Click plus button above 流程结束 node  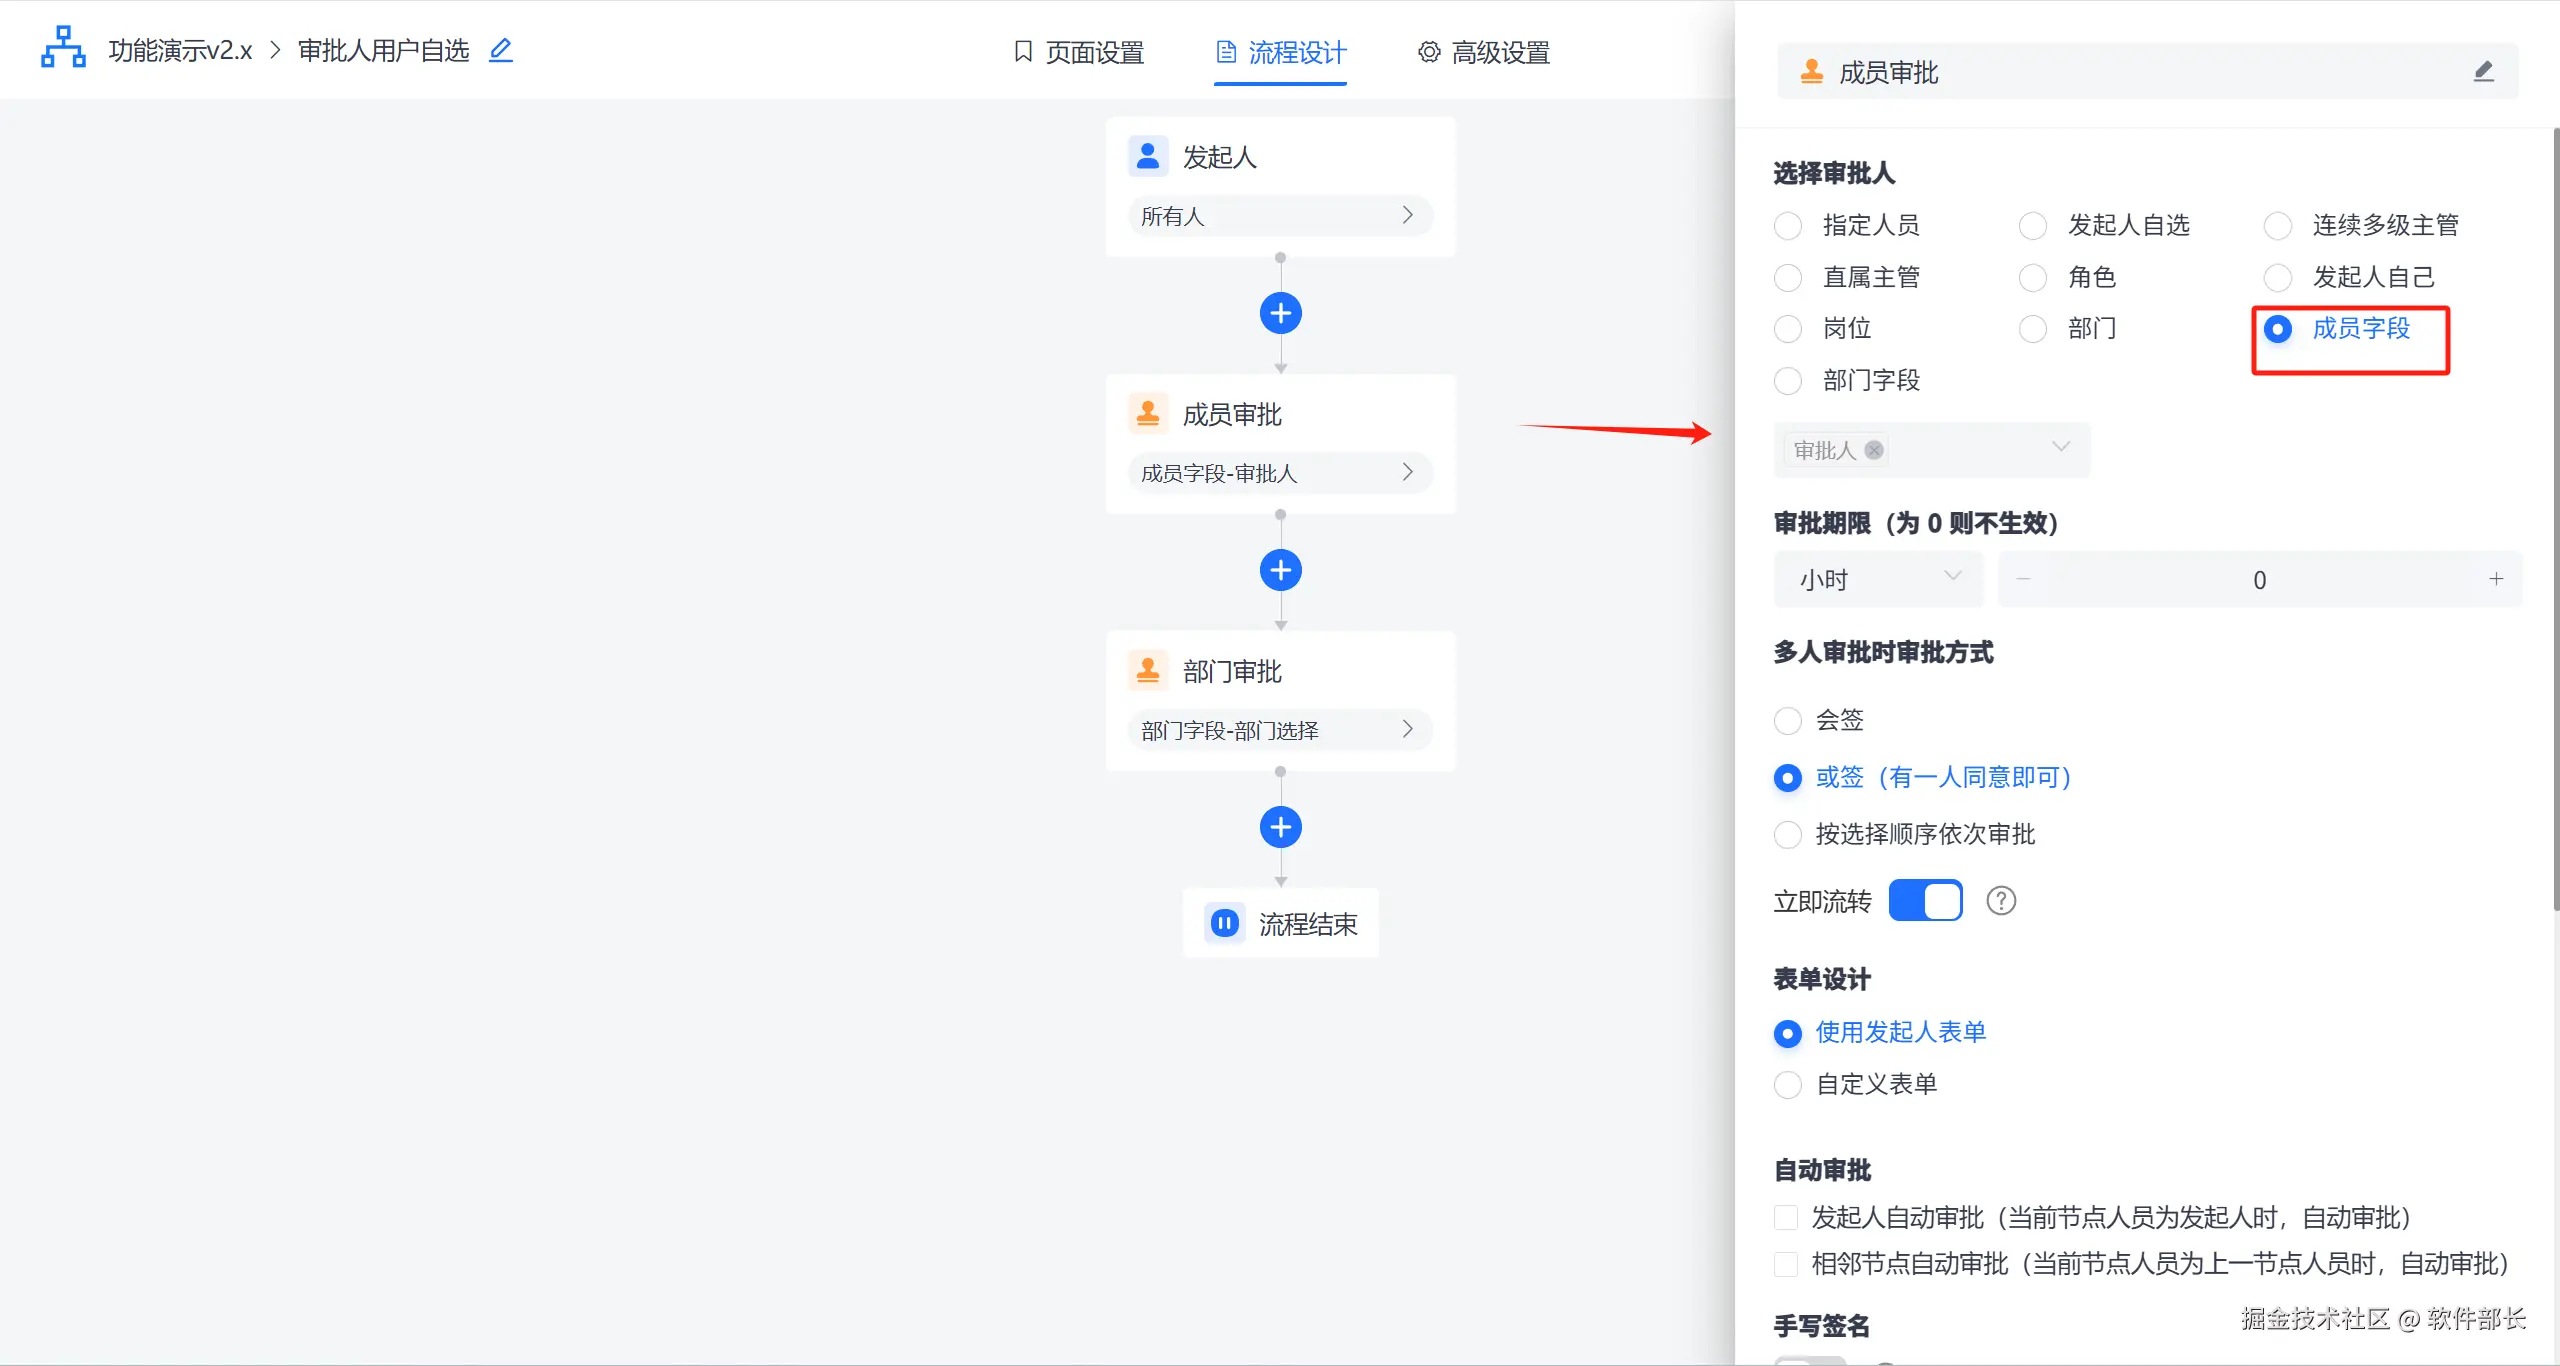coord(1280,827)
